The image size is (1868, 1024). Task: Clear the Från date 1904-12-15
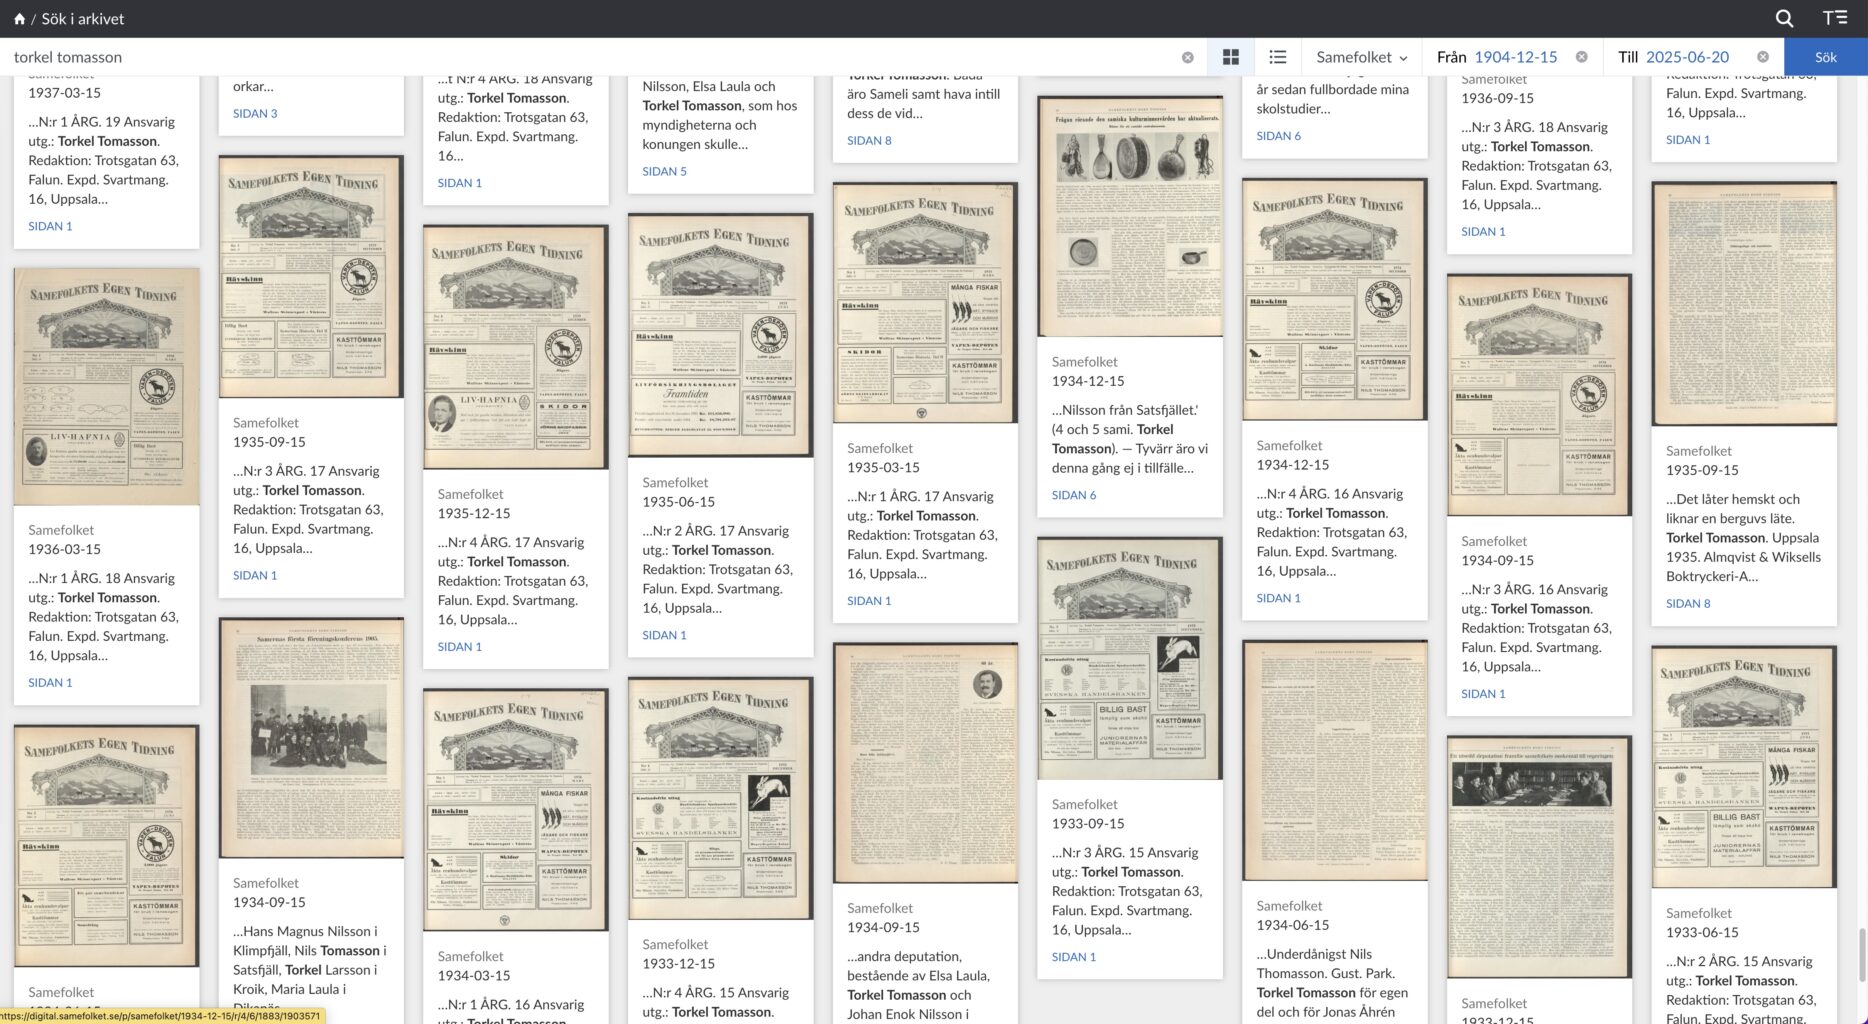[x=1582, y=57]
